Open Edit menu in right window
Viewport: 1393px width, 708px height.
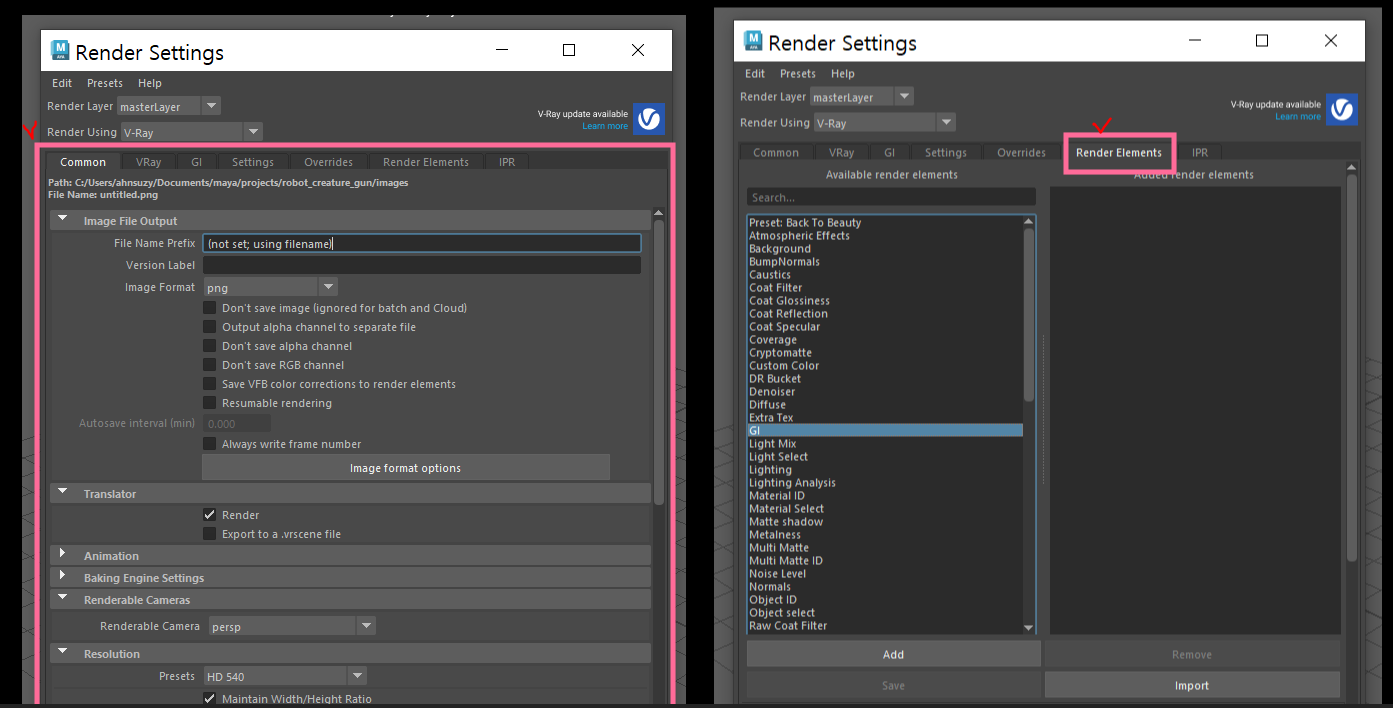pyautogui.click(x=755, y=74)
